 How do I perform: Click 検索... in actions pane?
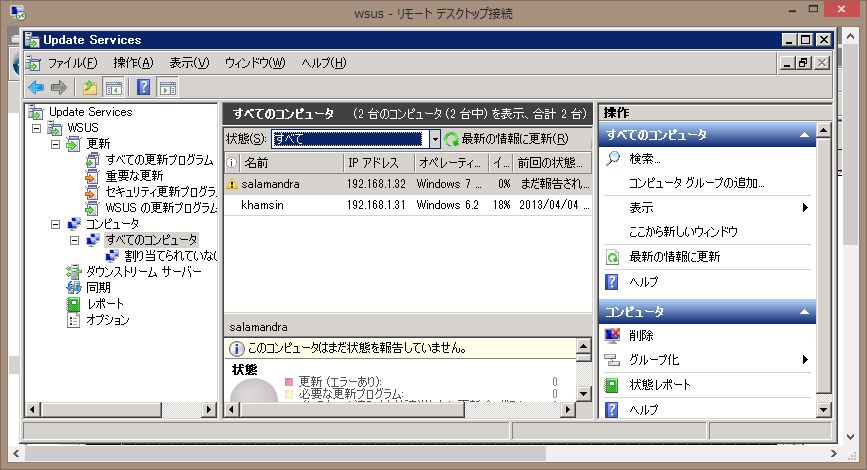645,159
